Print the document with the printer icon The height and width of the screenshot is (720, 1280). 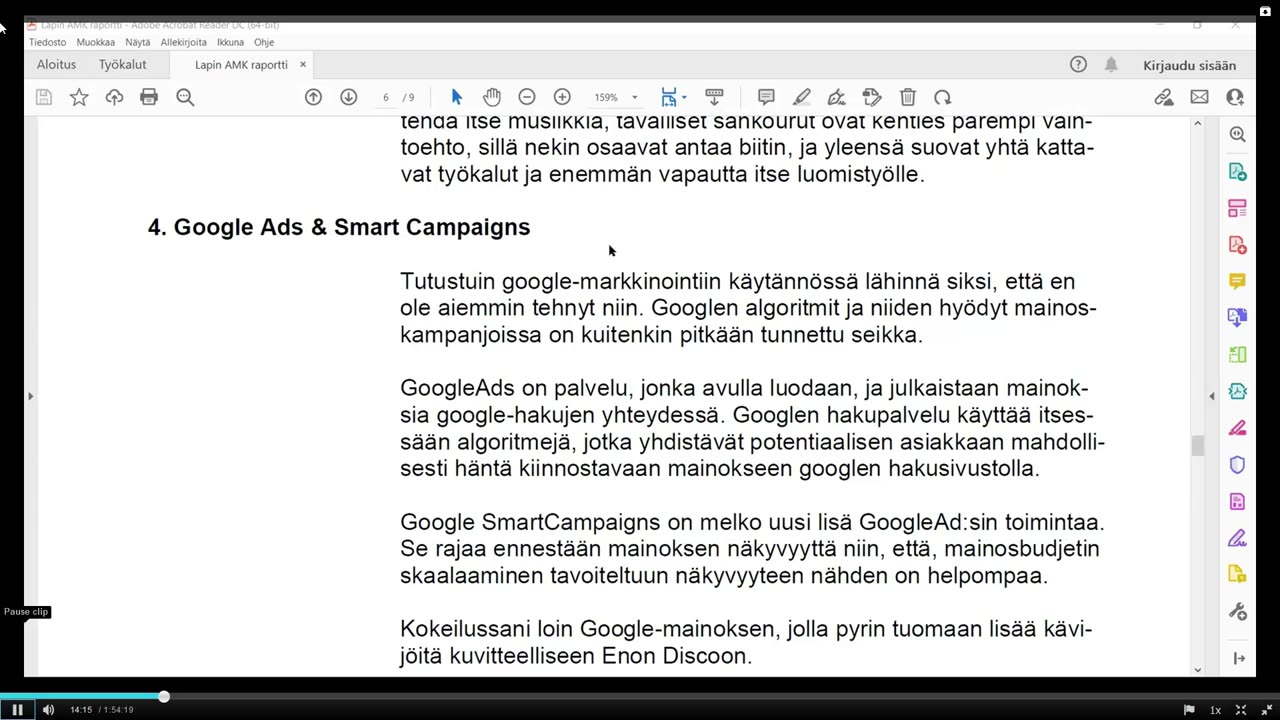point(149,97)
